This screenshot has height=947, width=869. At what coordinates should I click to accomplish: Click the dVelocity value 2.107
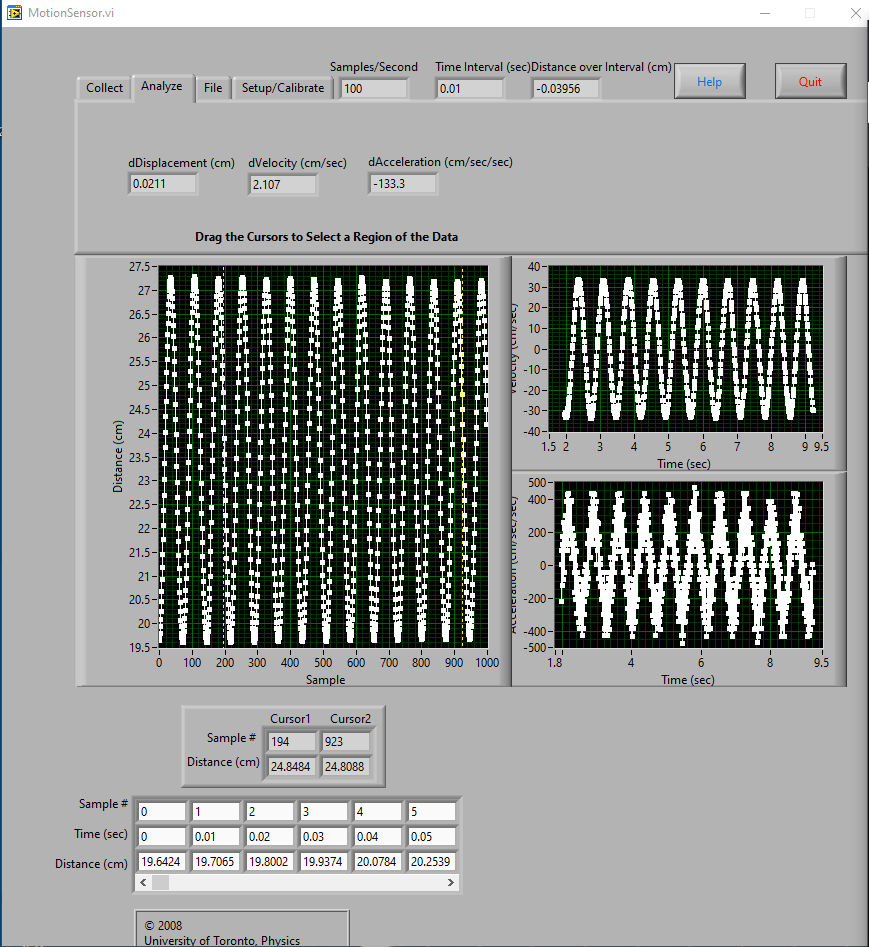pyautogui.click(x=283, y=184)
